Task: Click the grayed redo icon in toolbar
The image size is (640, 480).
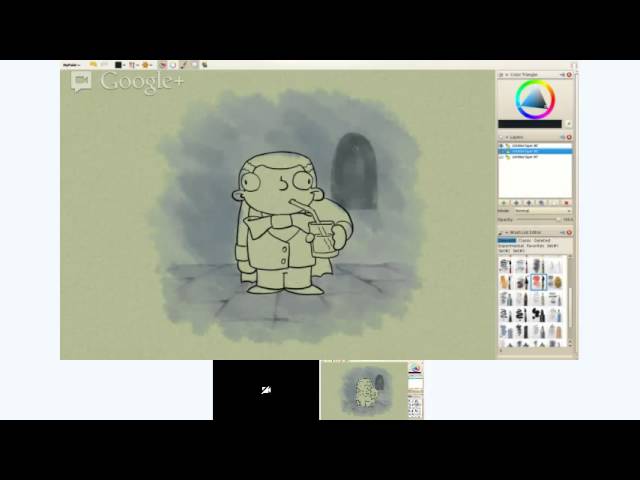Action: click(x=104, y=64)
